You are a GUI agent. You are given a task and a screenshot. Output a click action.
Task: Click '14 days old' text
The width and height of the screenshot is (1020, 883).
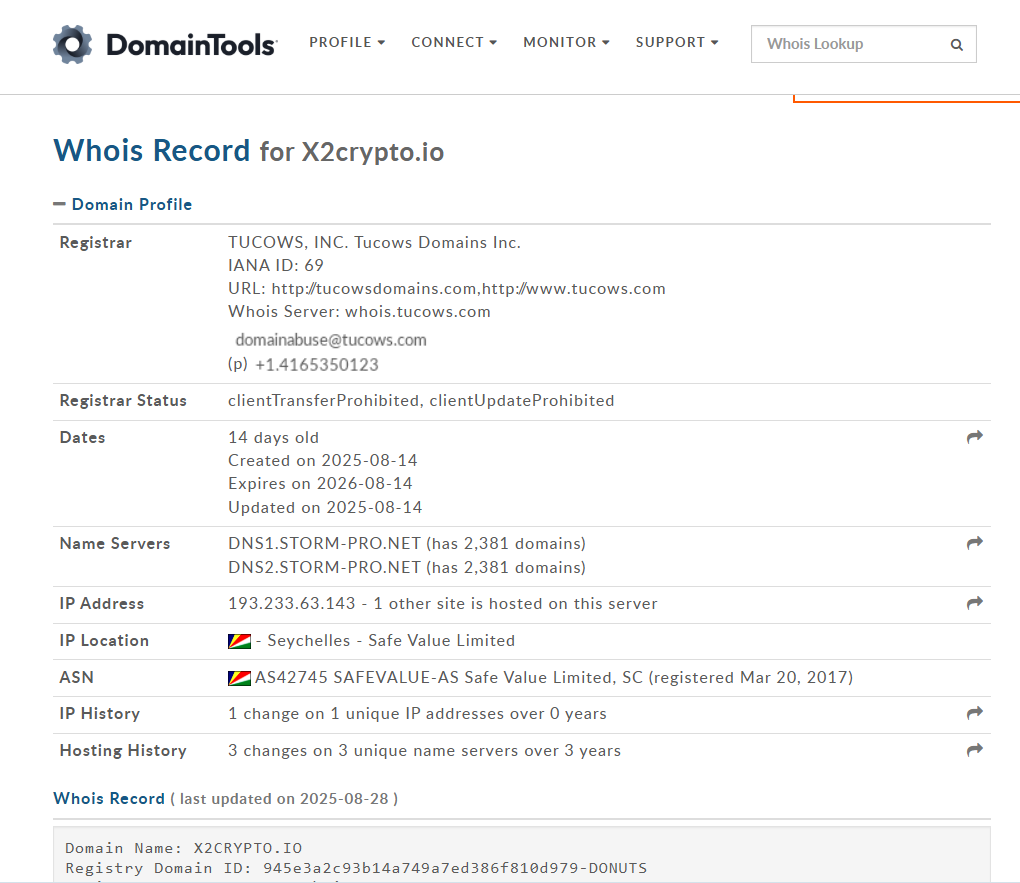273,438
